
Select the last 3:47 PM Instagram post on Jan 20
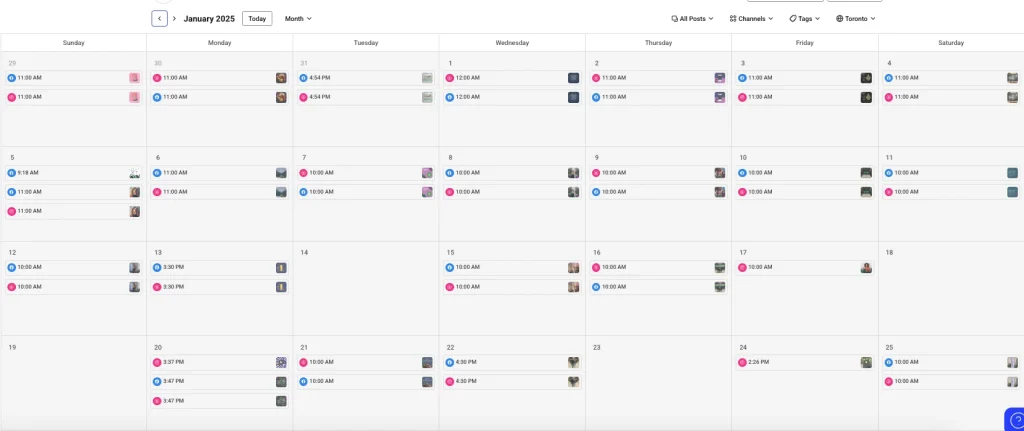click(x=219, y=401)
